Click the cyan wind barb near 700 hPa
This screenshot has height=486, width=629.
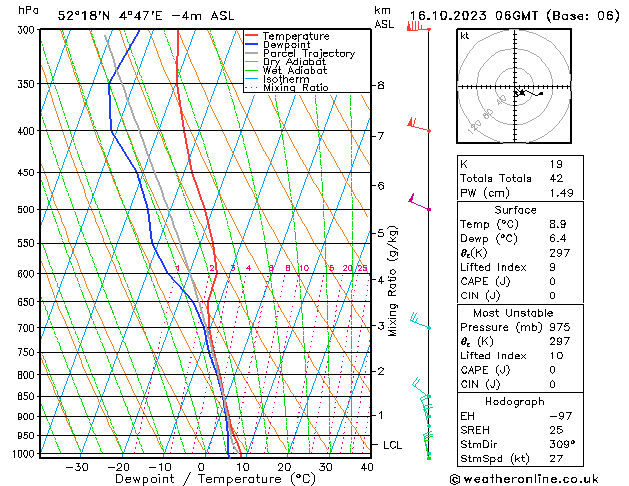tap(419, 323)
